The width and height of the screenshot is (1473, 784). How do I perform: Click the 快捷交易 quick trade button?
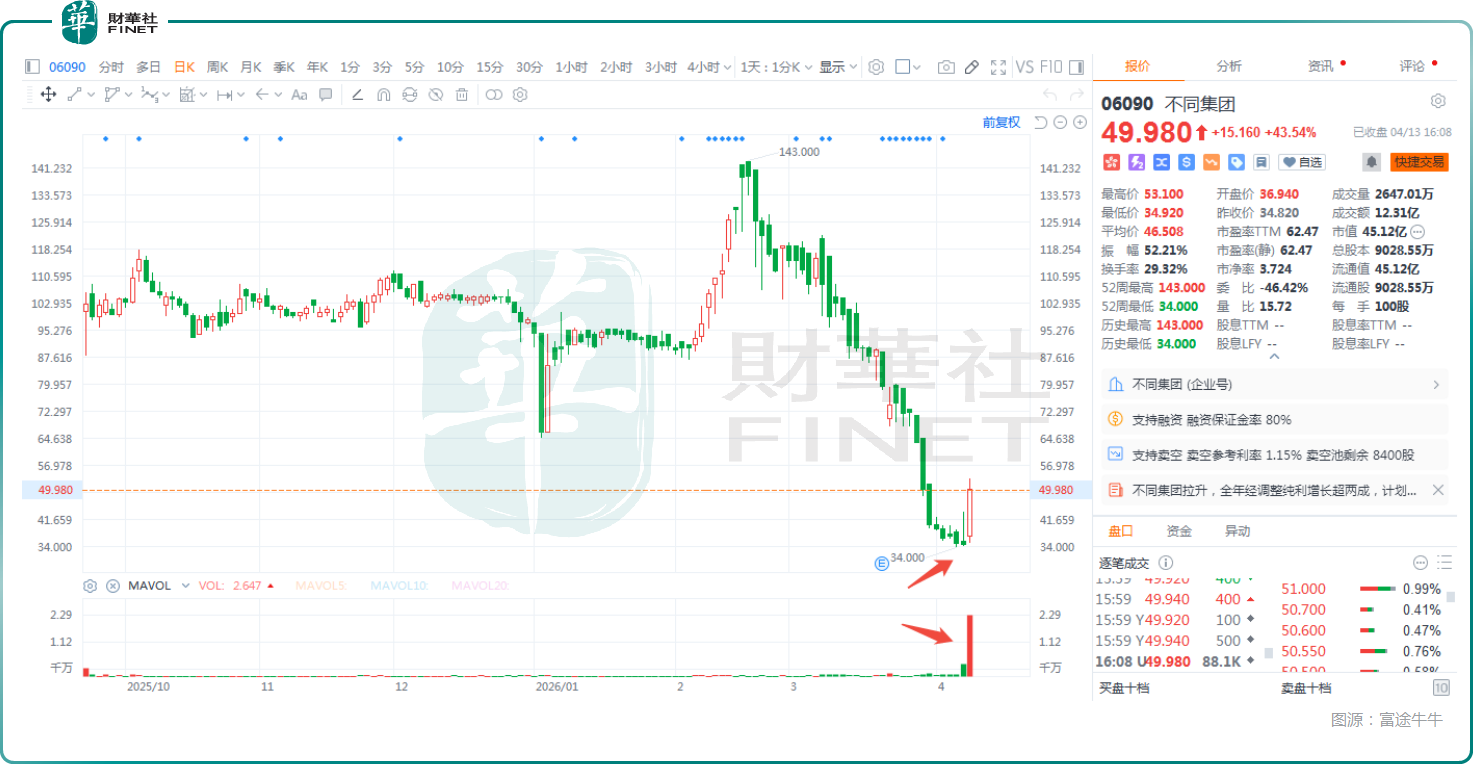(1418, 162)
